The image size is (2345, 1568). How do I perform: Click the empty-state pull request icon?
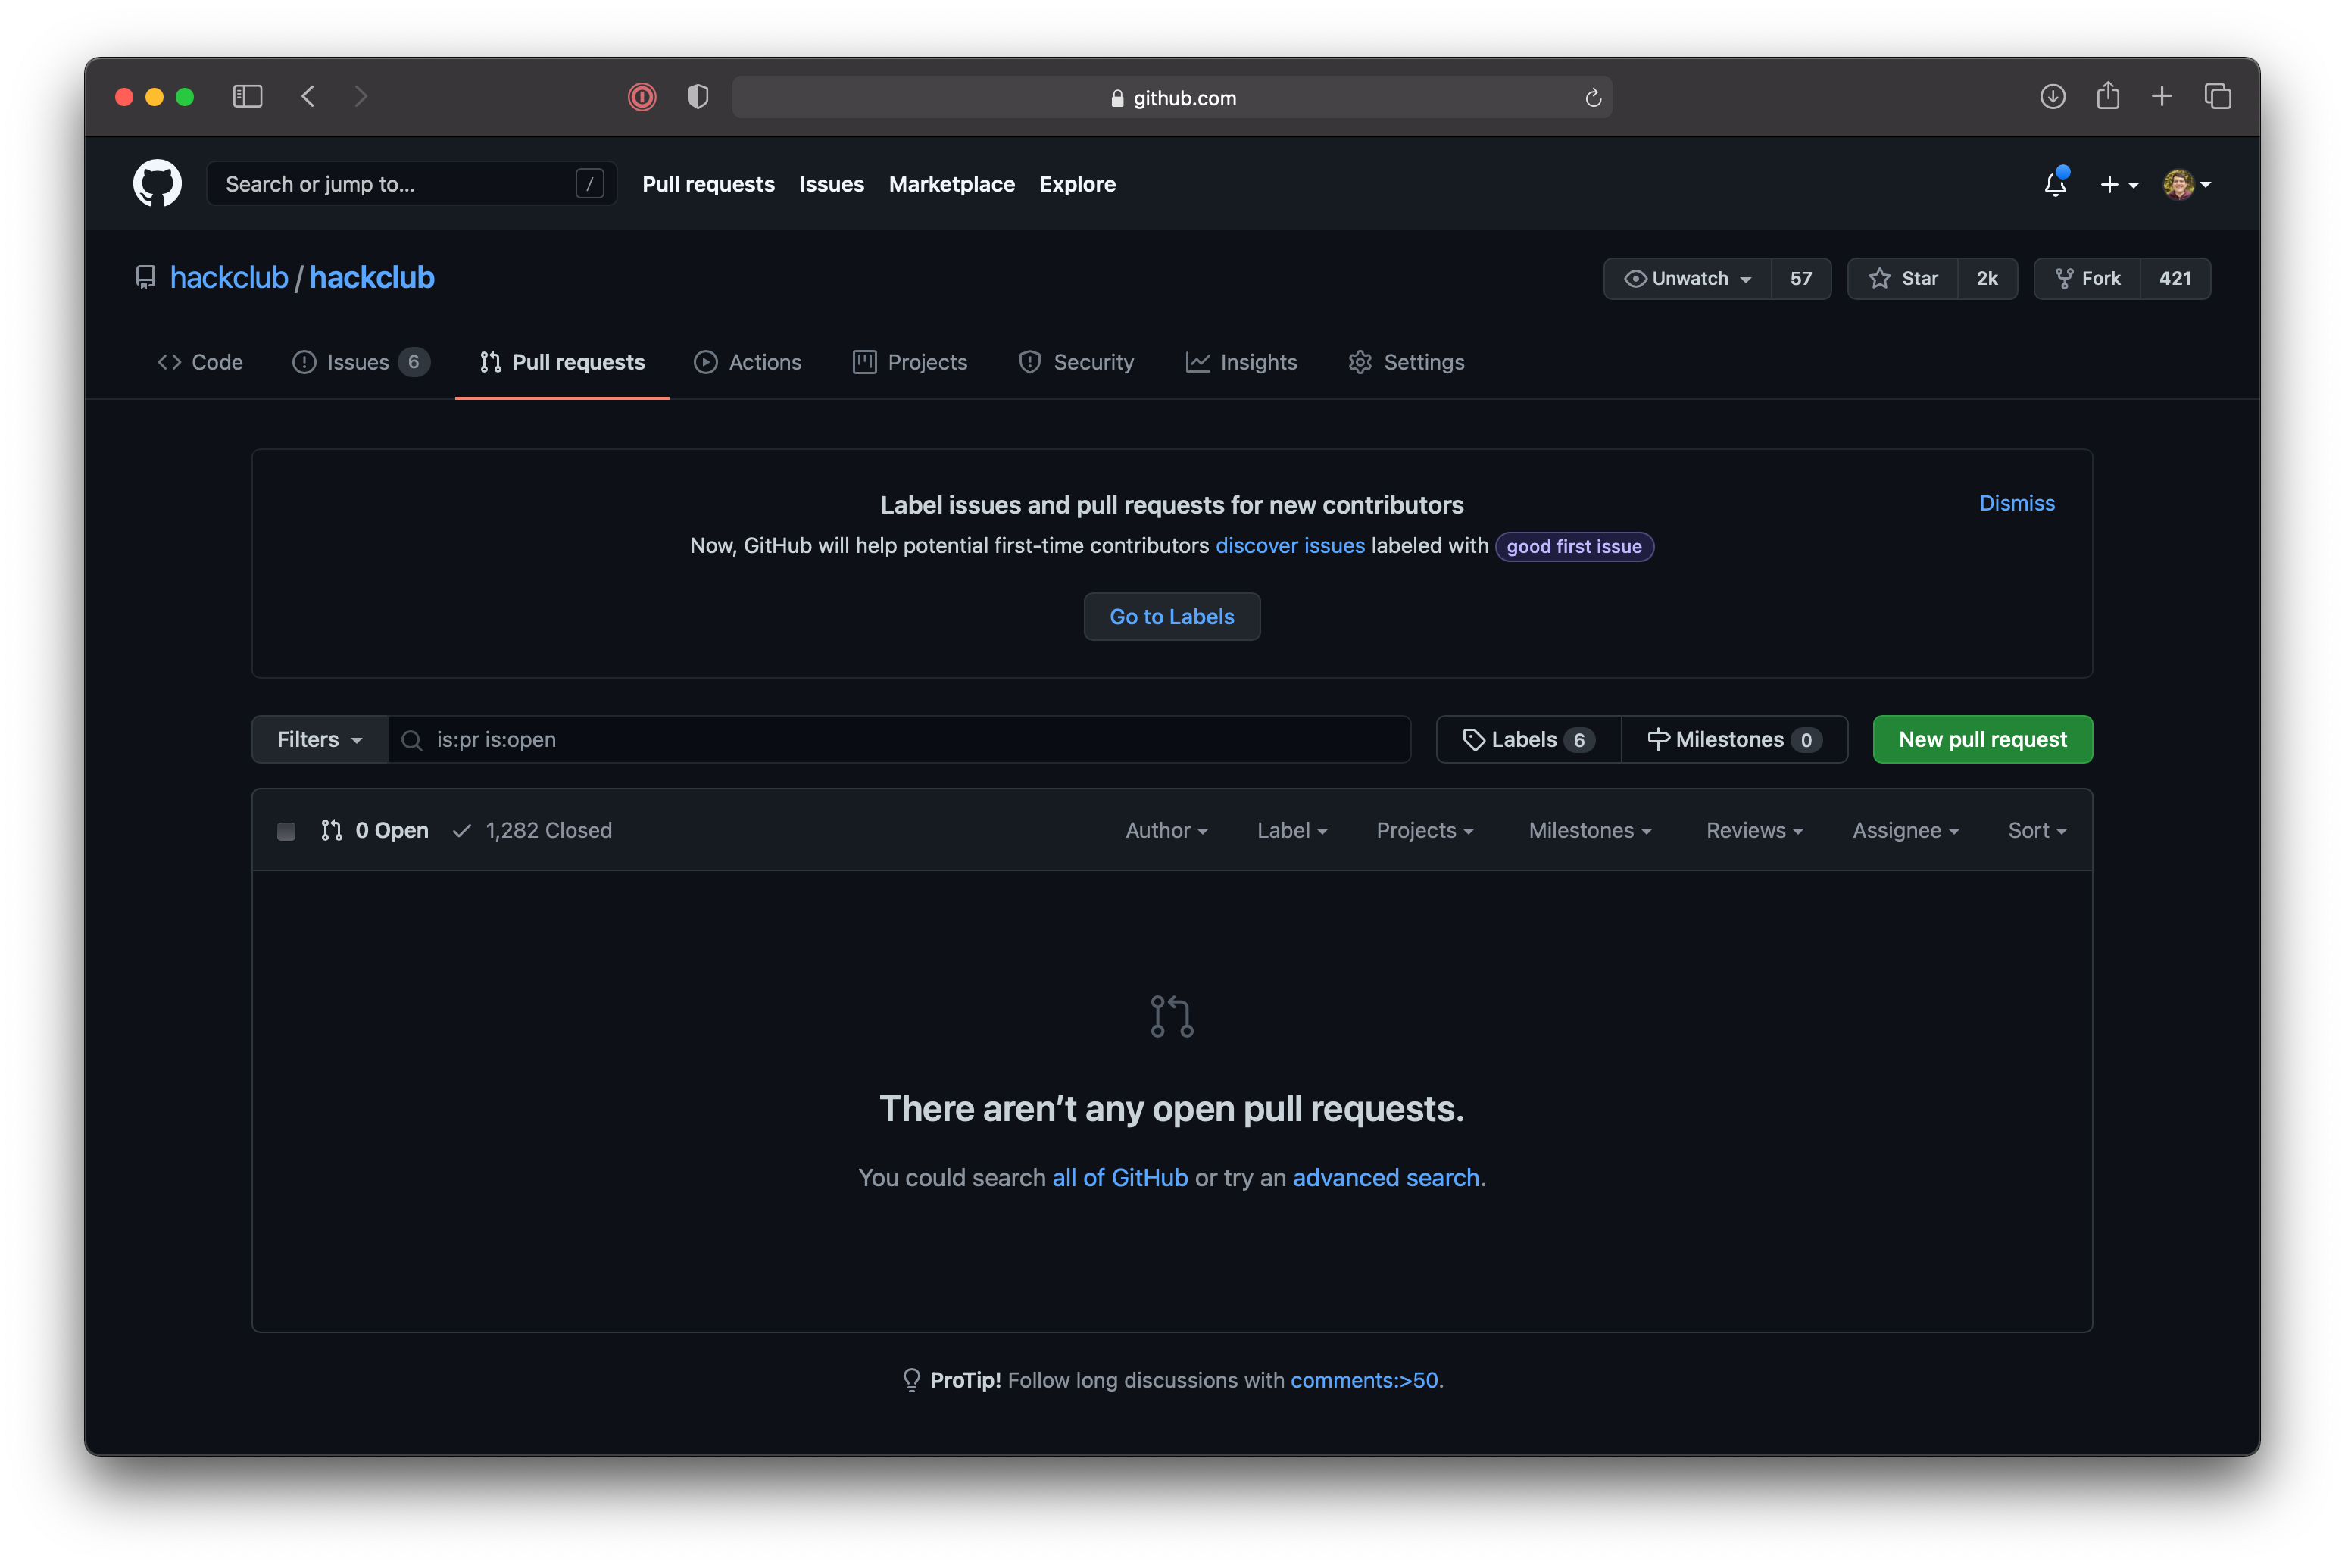1172,1016
